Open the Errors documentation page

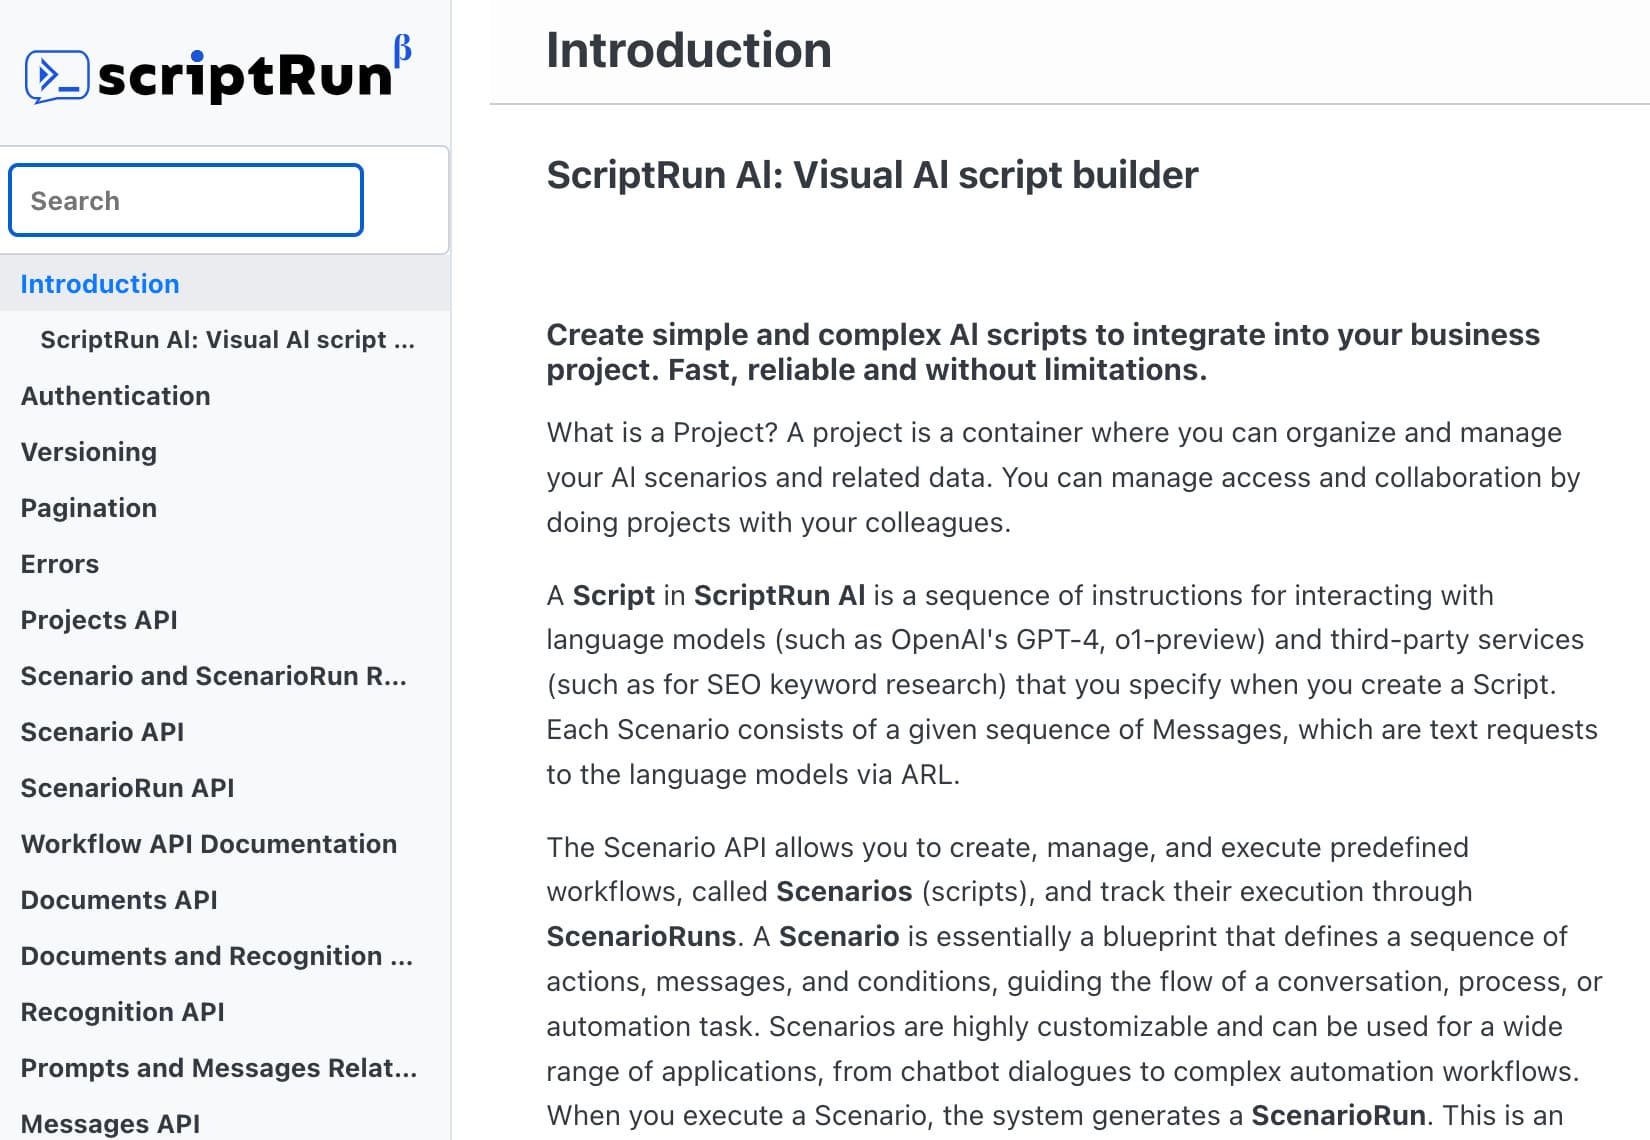click(x=60, y=564)
